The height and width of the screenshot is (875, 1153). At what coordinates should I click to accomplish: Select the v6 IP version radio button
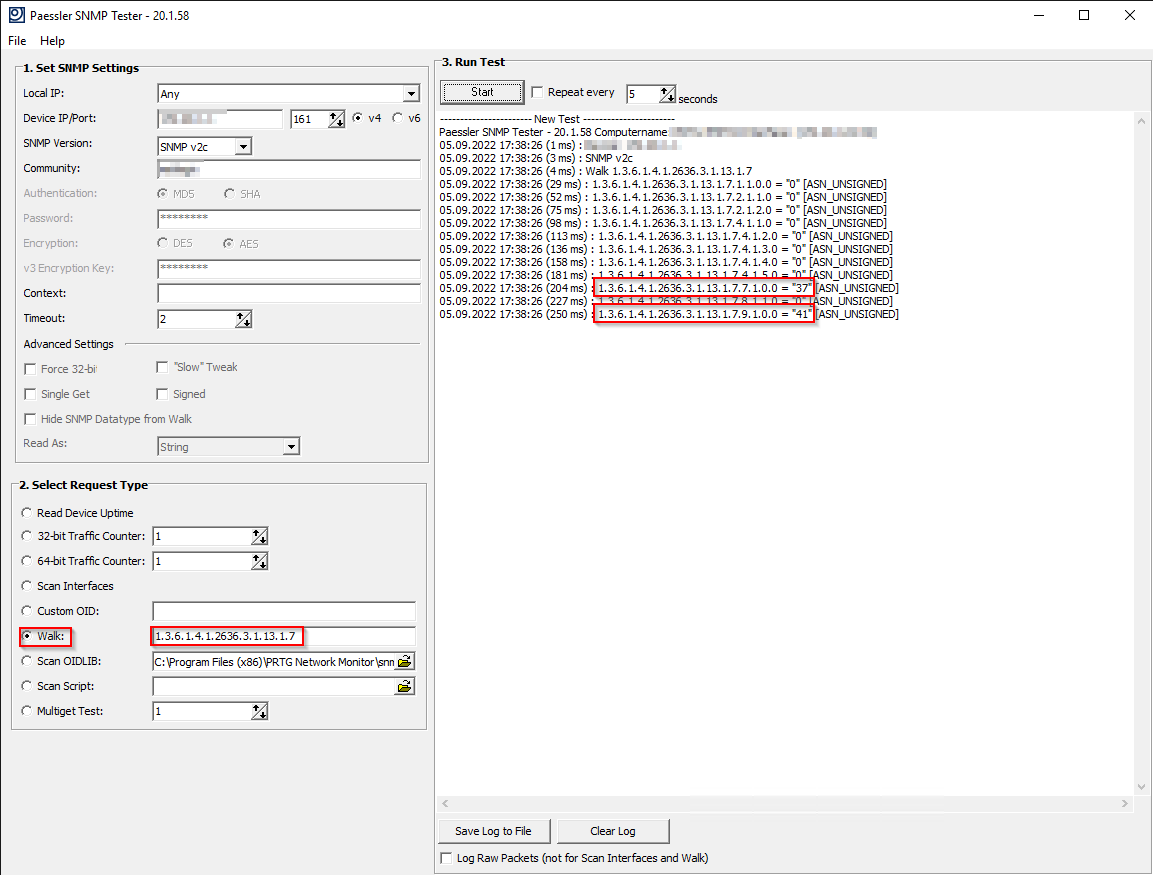pos(398,118)
